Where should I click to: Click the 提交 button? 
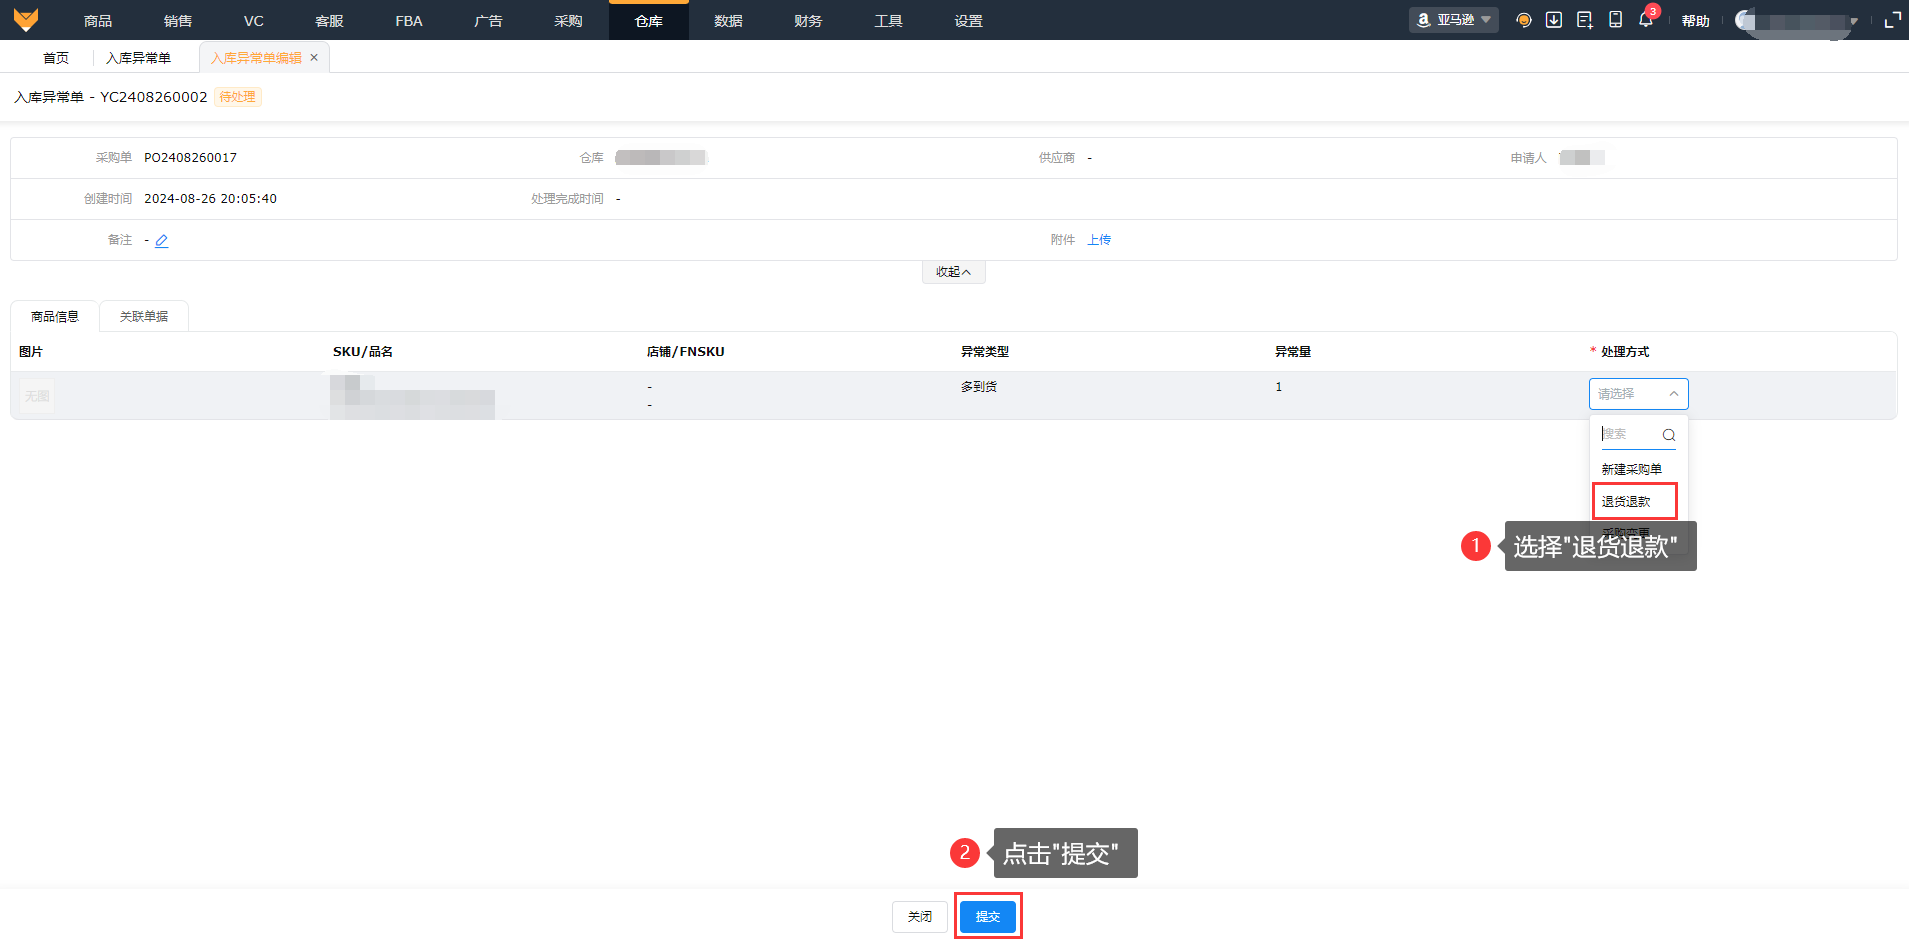coord(988,917)
